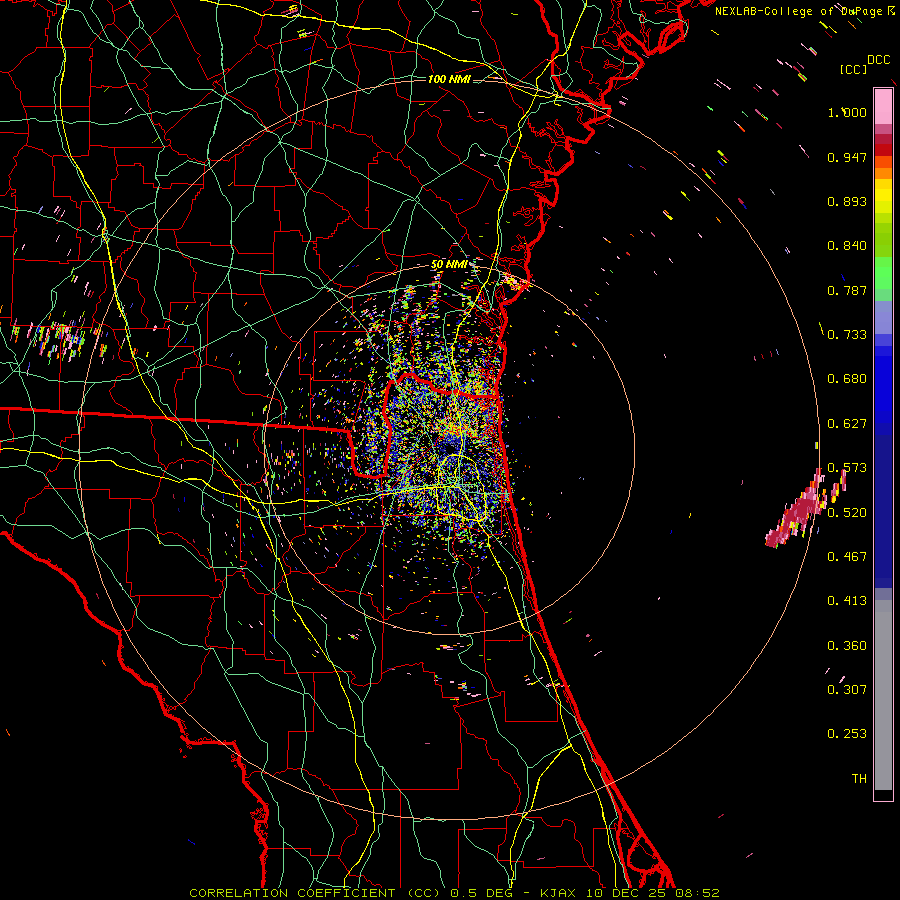Click the 0.573 scale value
900x900 pixels.
847,468
